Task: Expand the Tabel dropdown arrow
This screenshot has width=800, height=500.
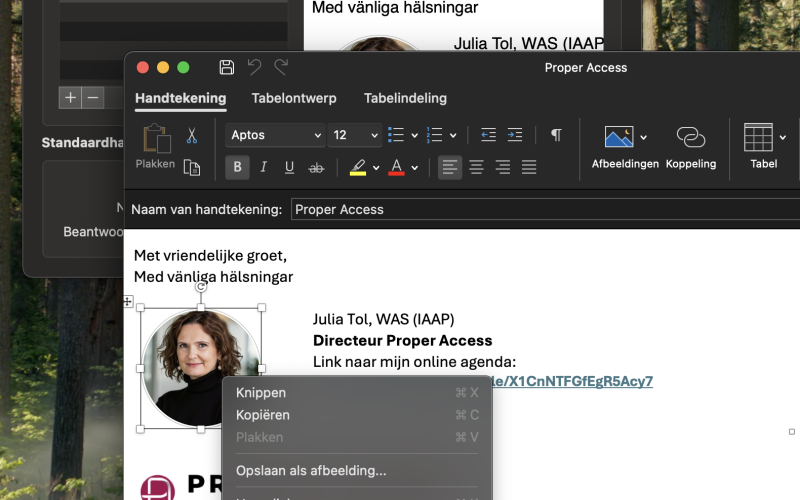Action: point(783,137)
